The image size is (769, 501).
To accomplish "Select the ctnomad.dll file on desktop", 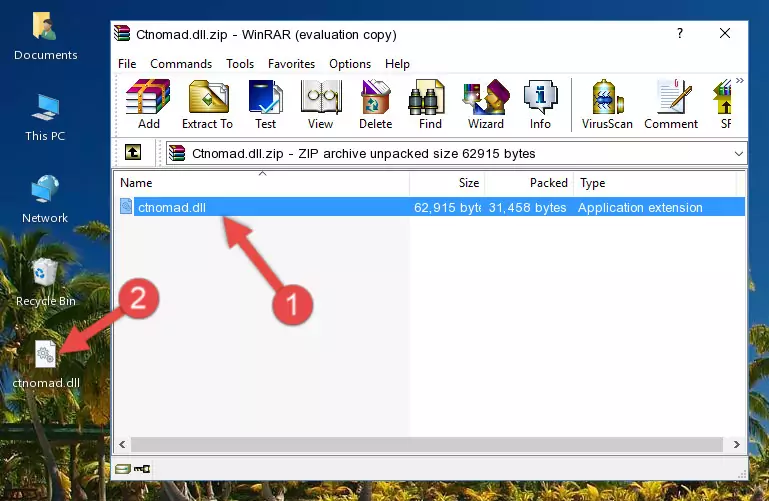I will coord(46,364).
